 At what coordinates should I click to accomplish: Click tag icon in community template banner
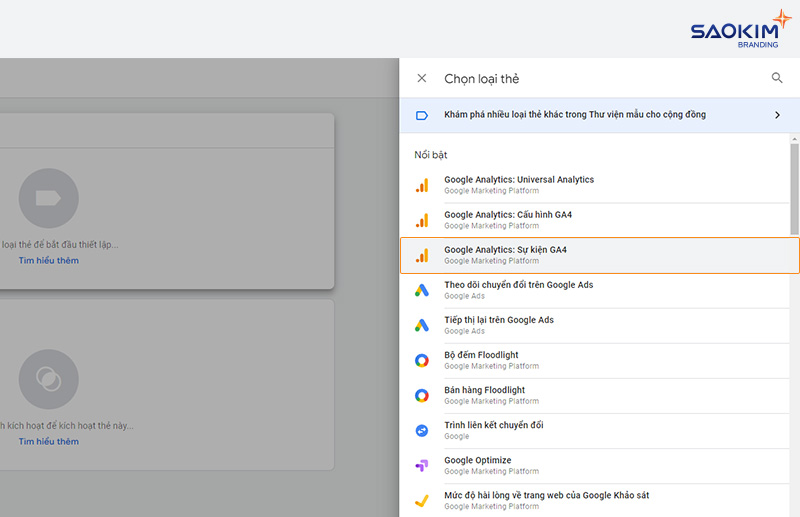click(x=422, y=115)
